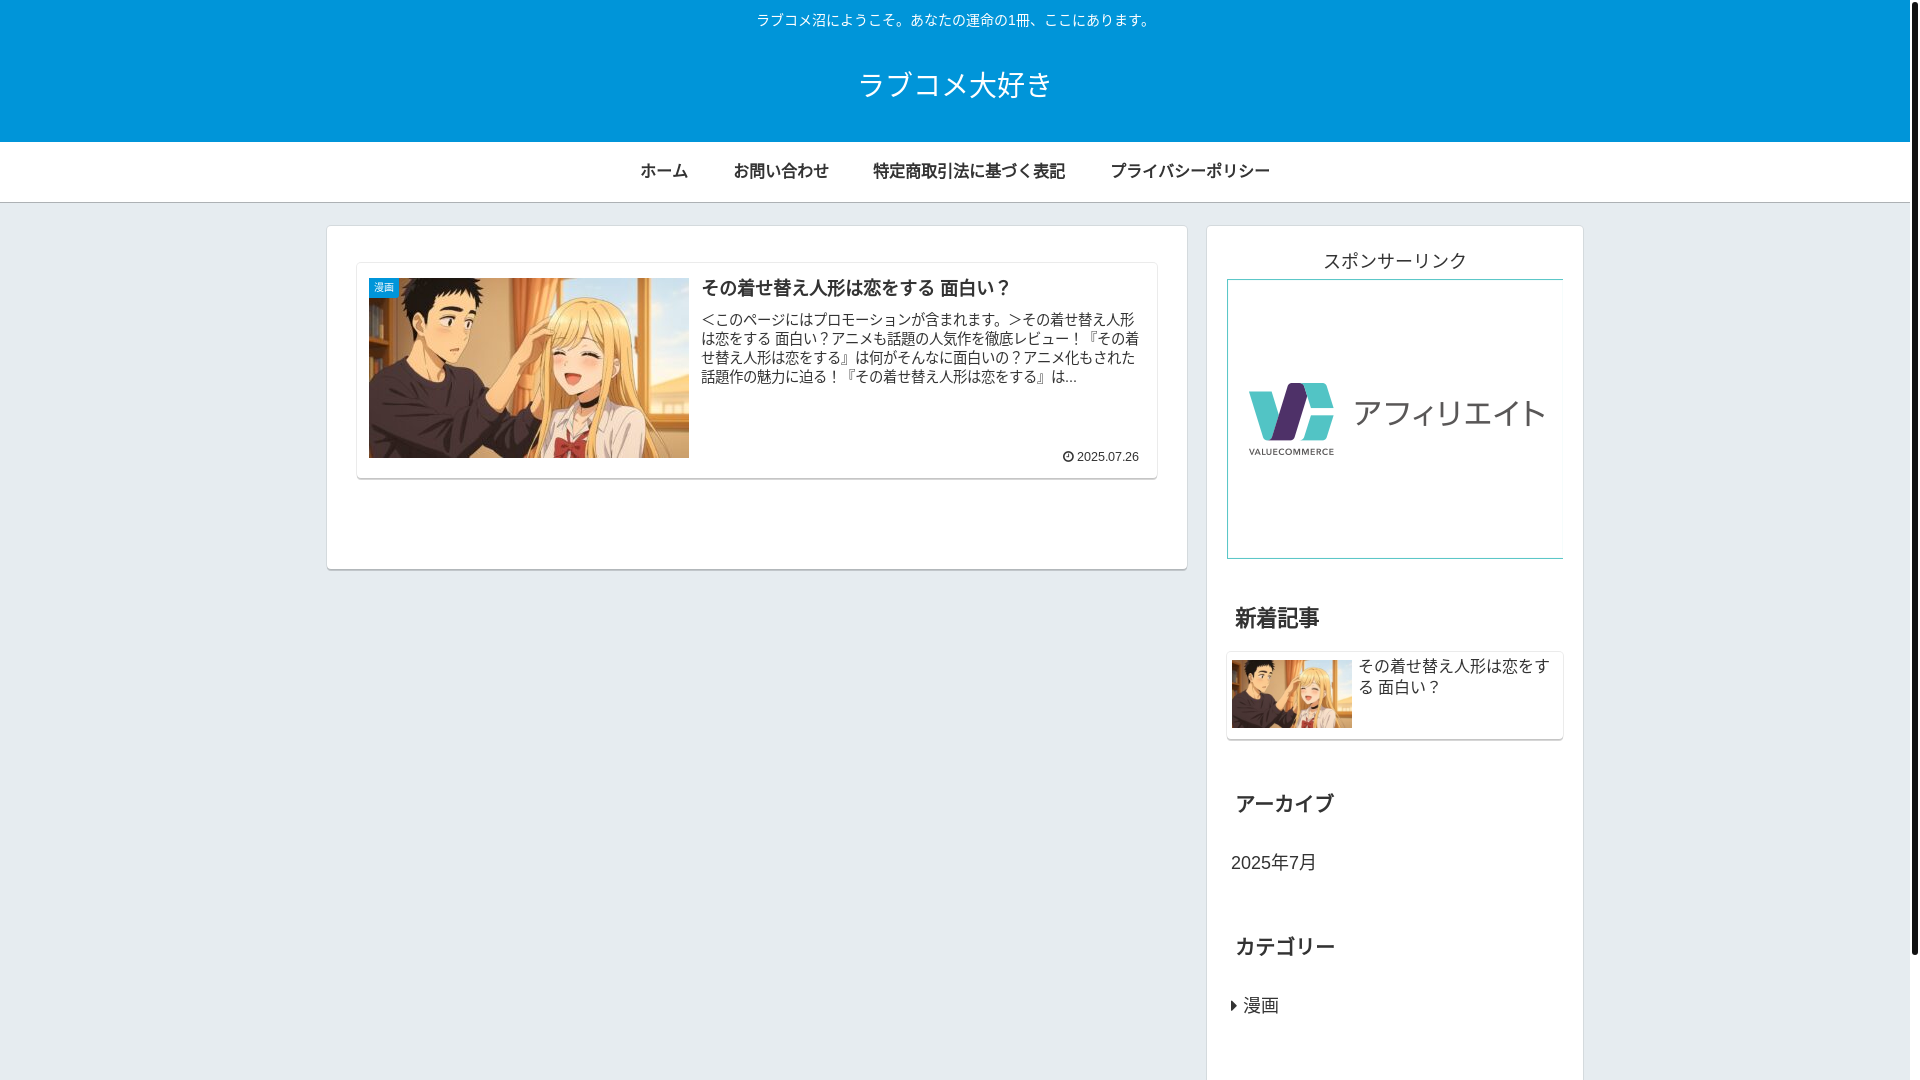
Task: Click the 新着記事 thumbnail image in sidebar
Action: pyautogui.click(x=1292, y=694)
